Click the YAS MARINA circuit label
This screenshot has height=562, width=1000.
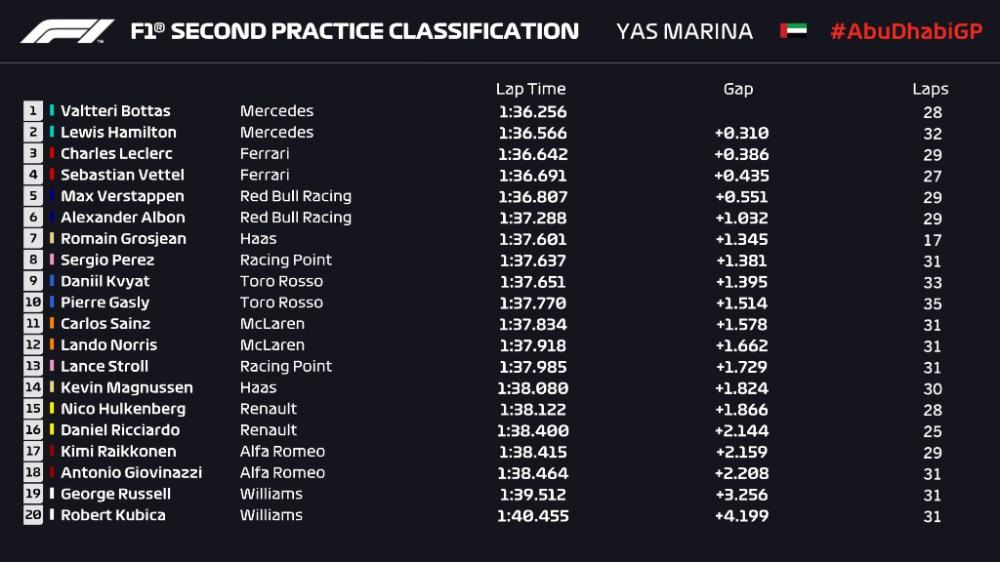click(685, 32)
